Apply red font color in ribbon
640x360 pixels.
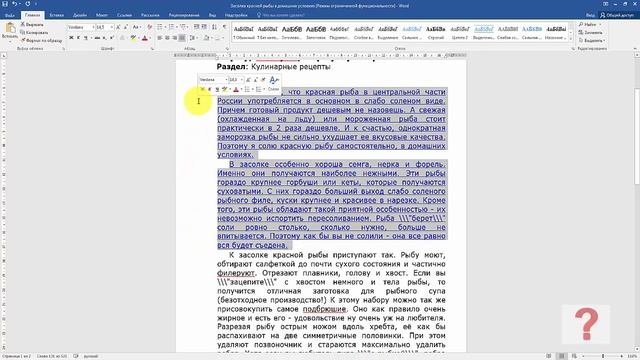[144, 38]
